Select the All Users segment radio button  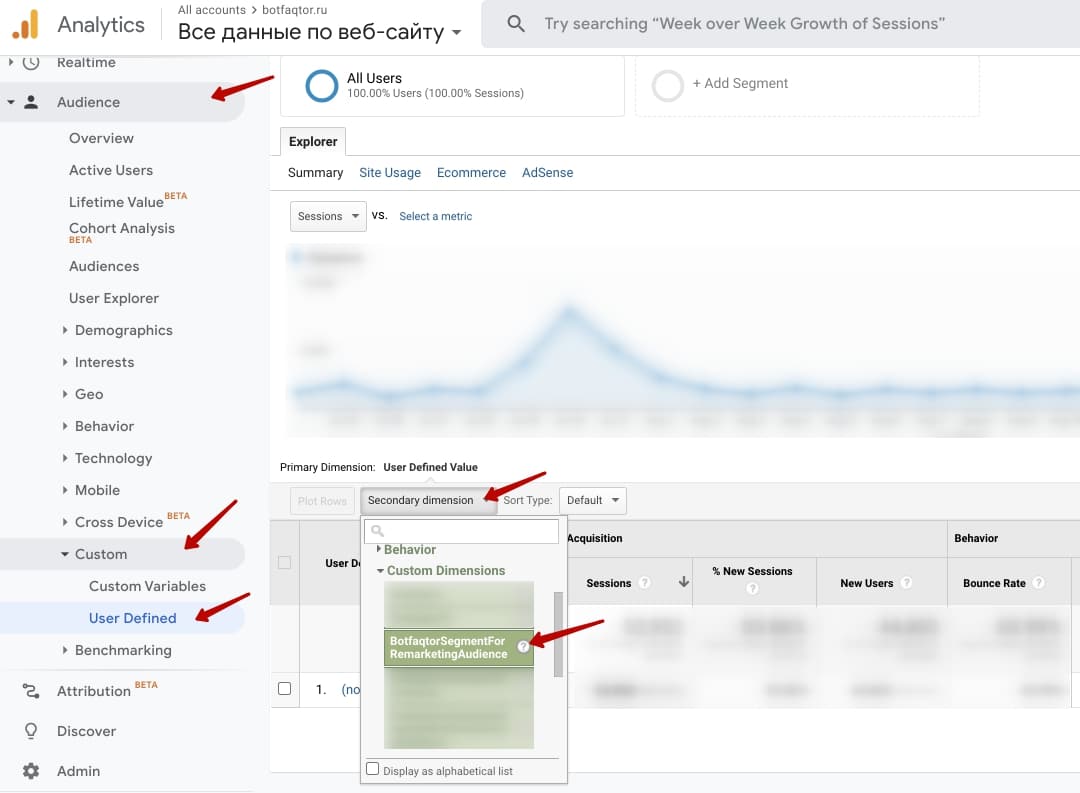point(320,86)
